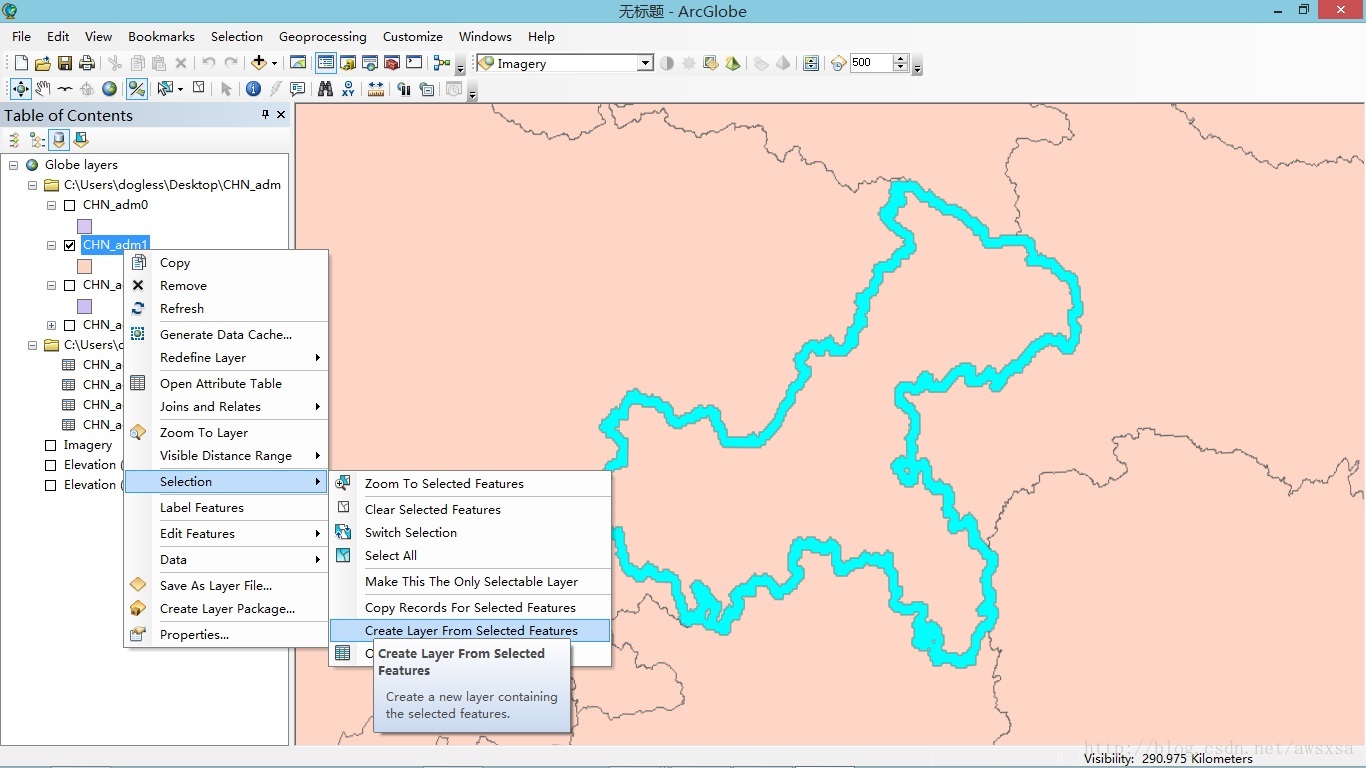This screenshot has height=768, width=1366.
Task: Pin the Table of Contents panel
Action: pyautogui.click(x=265, y=115)
